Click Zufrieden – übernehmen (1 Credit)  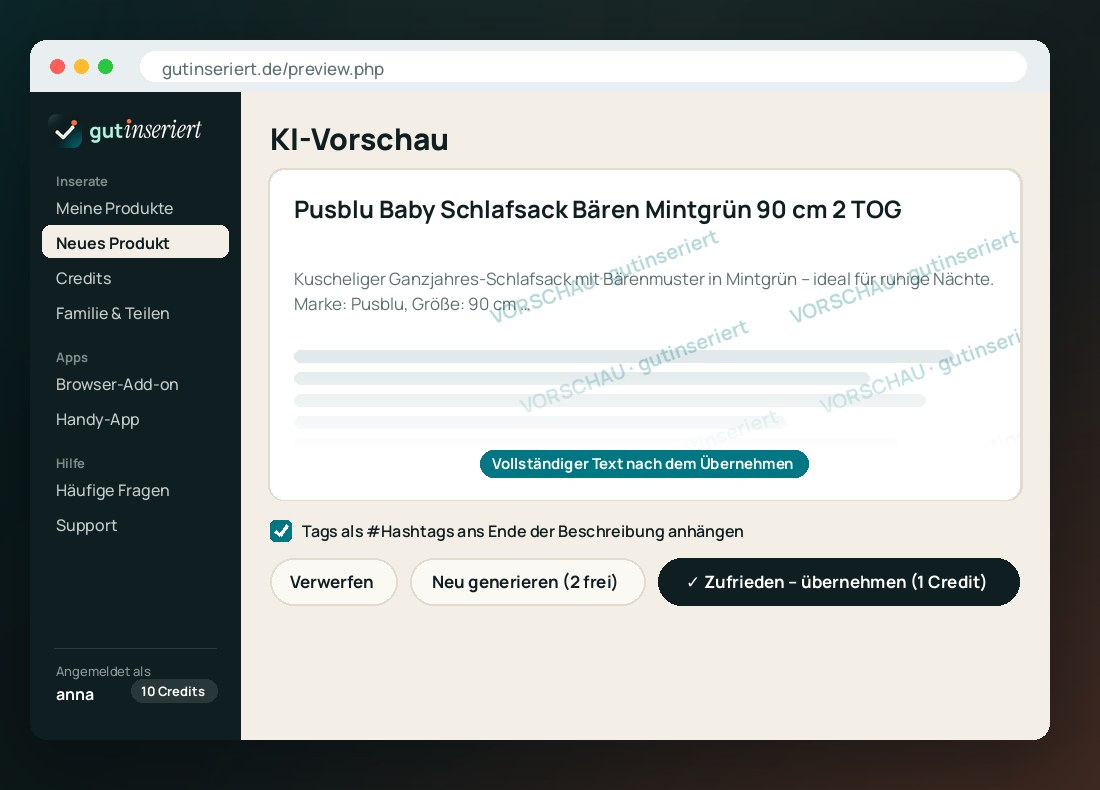pos(838,582)
